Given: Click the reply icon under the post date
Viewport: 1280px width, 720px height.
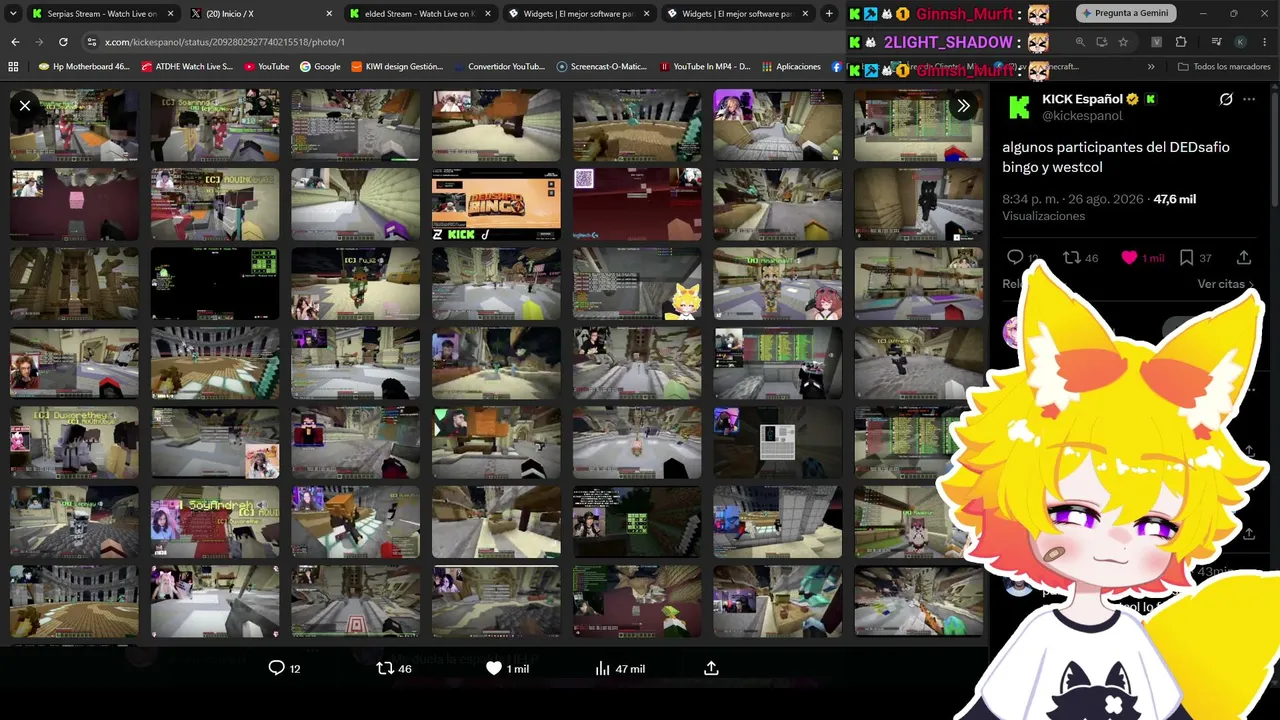Looking at the screenshot, I should (1015, 257).
